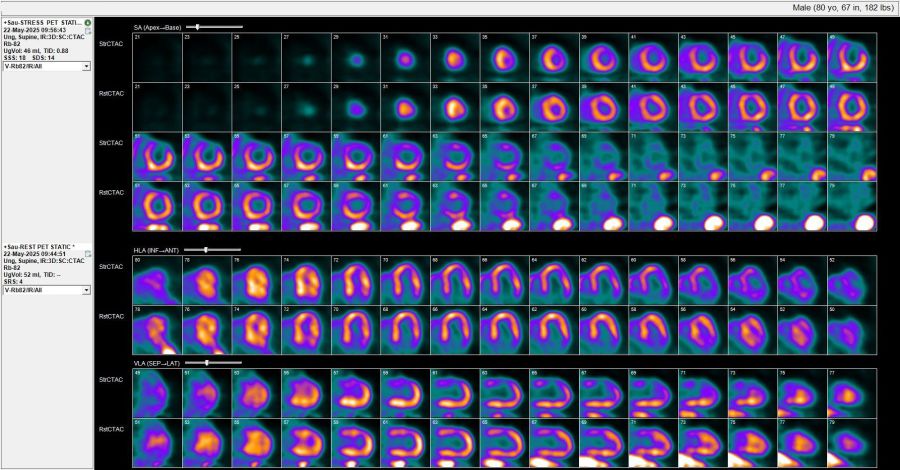The height and width of the screenshot is (470, 900).
Task: Select rest short-axis slice 33
Action: coord(454,105)
